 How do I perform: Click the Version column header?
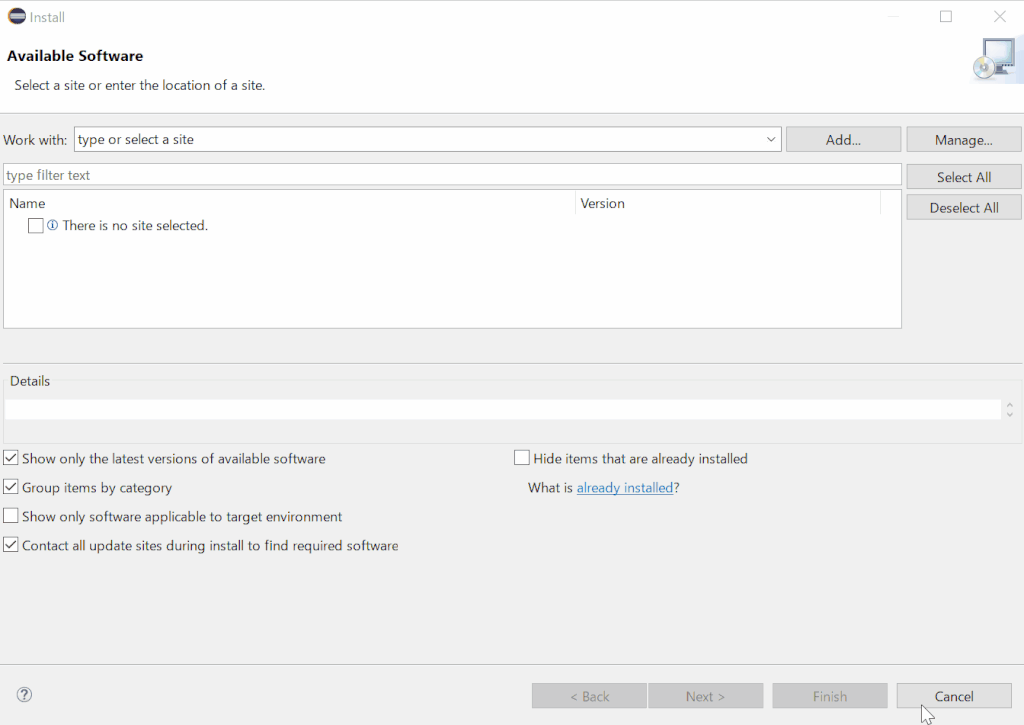coord(728,203)
